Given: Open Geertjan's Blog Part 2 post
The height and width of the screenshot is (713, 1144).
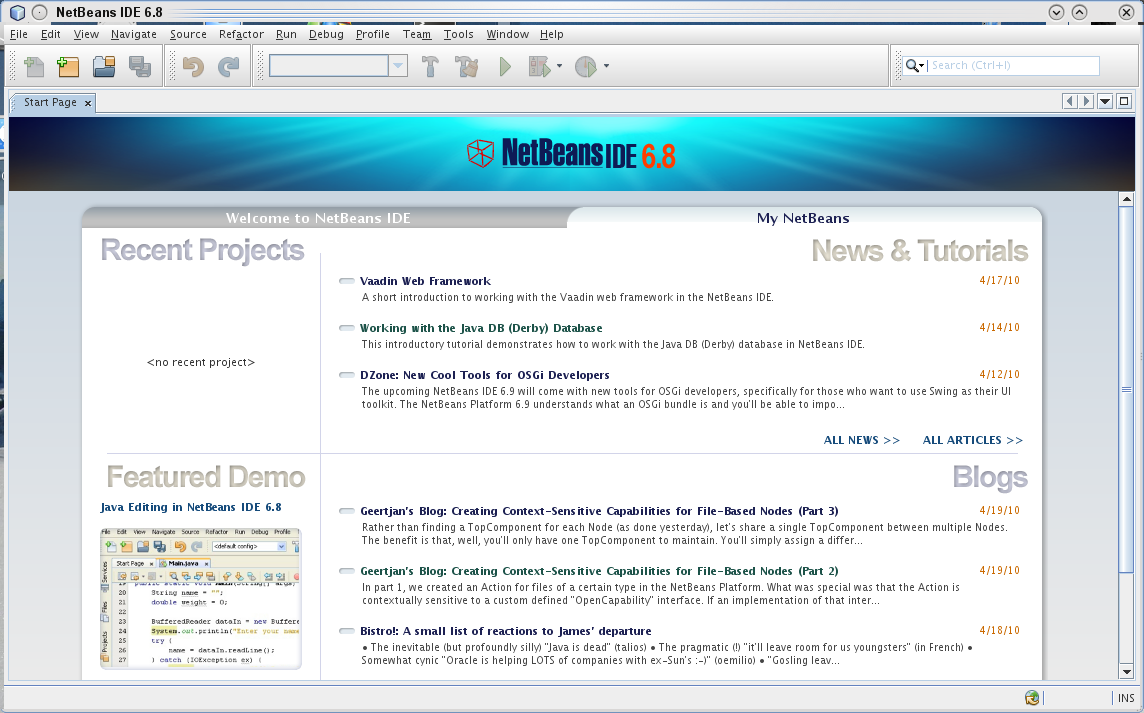Looking at the screenshot, I should (x=599, y=571).
